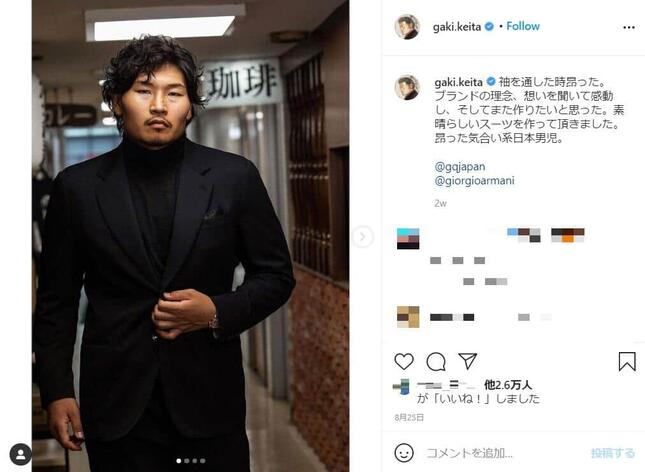Submit comment with 投稿する button
The width and height of the screenshot is (645, 472).
click(x=613, y=453)
